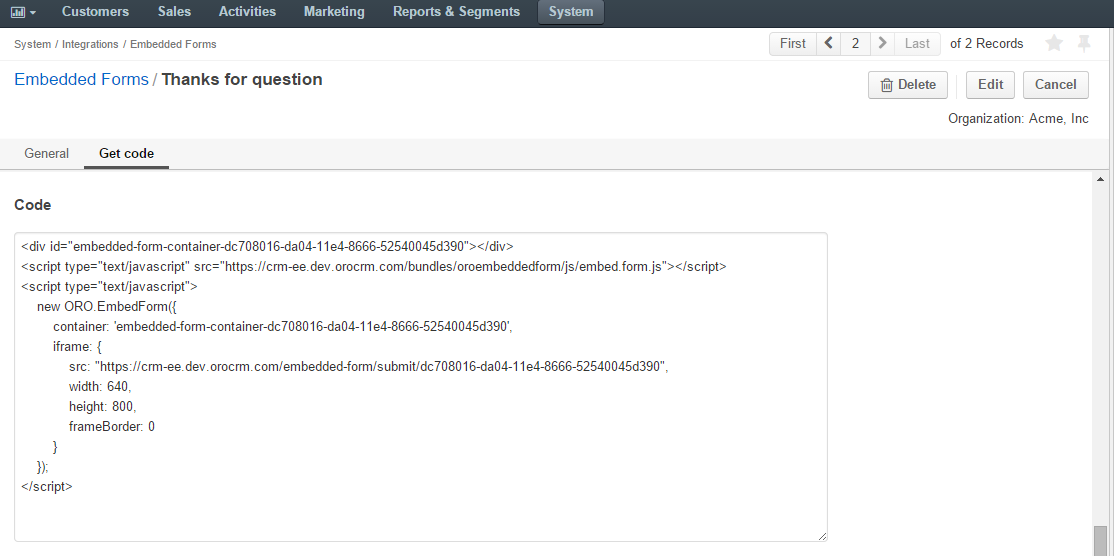This screenshot has height=556, width=1114.
Task: Open the Reports & Segments menu
Action: [x=456, y=12]
